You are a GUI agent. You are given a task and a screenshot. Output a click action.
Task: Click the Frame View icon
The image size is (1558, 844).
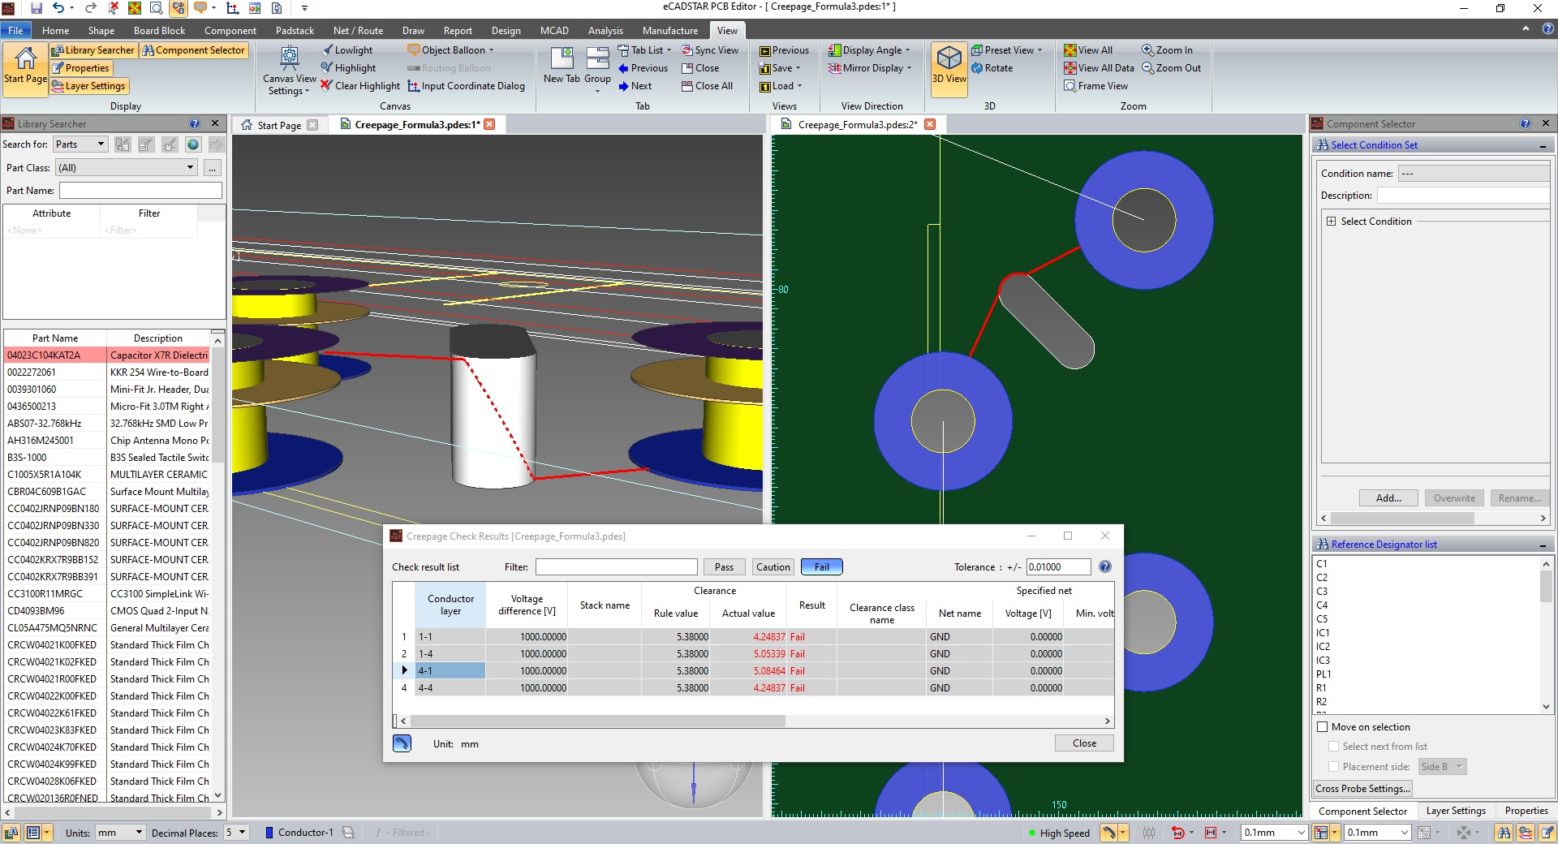tap(1096, 85)
